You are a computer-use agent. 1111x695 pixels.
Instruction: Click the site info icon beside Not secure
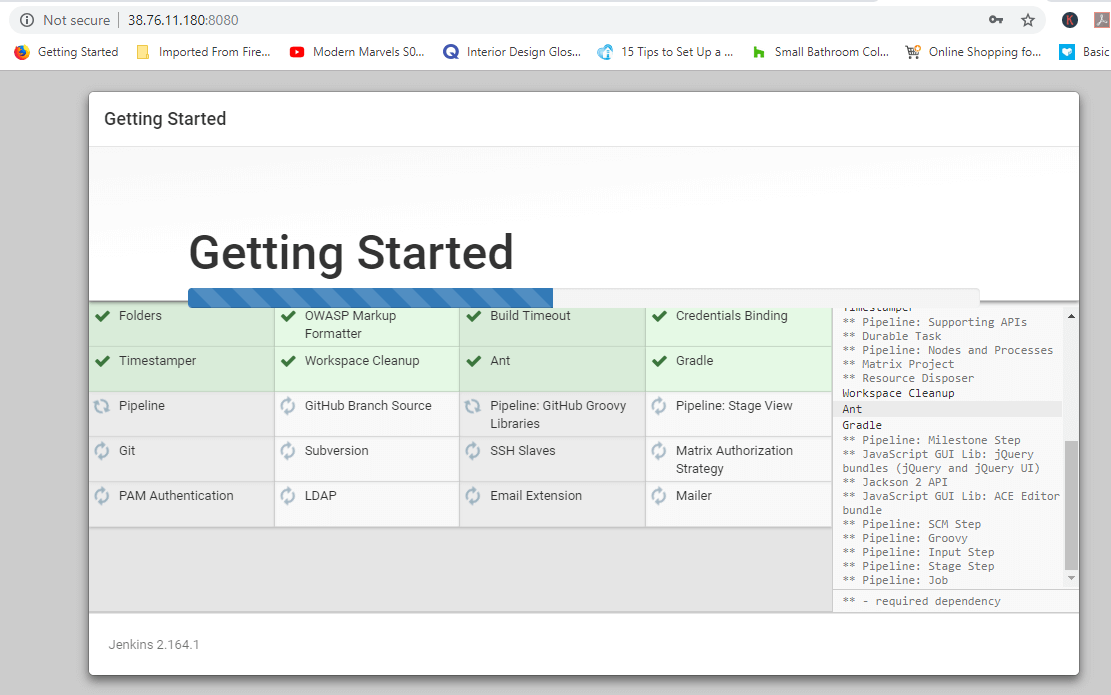(27, 20)
